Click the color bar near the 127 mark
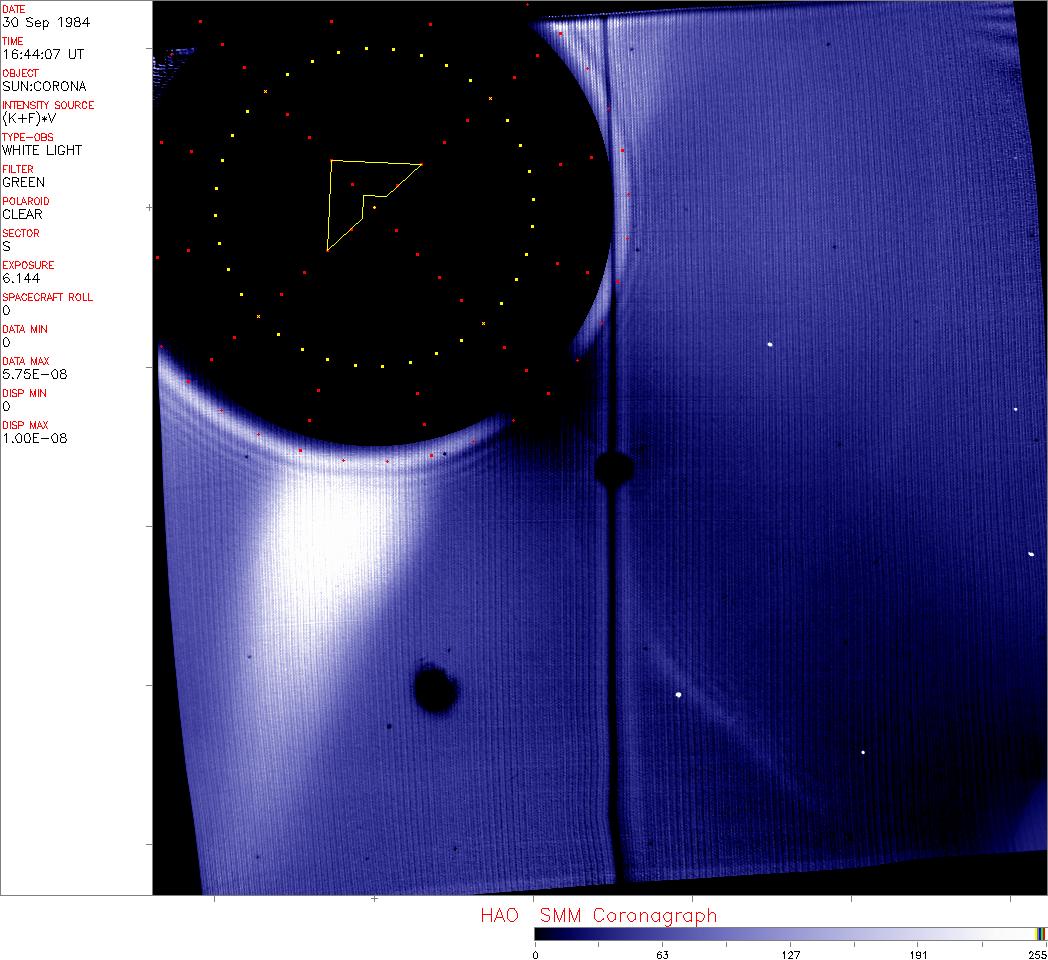Viewport: 1048px width, 960px height. click(790, 934)
